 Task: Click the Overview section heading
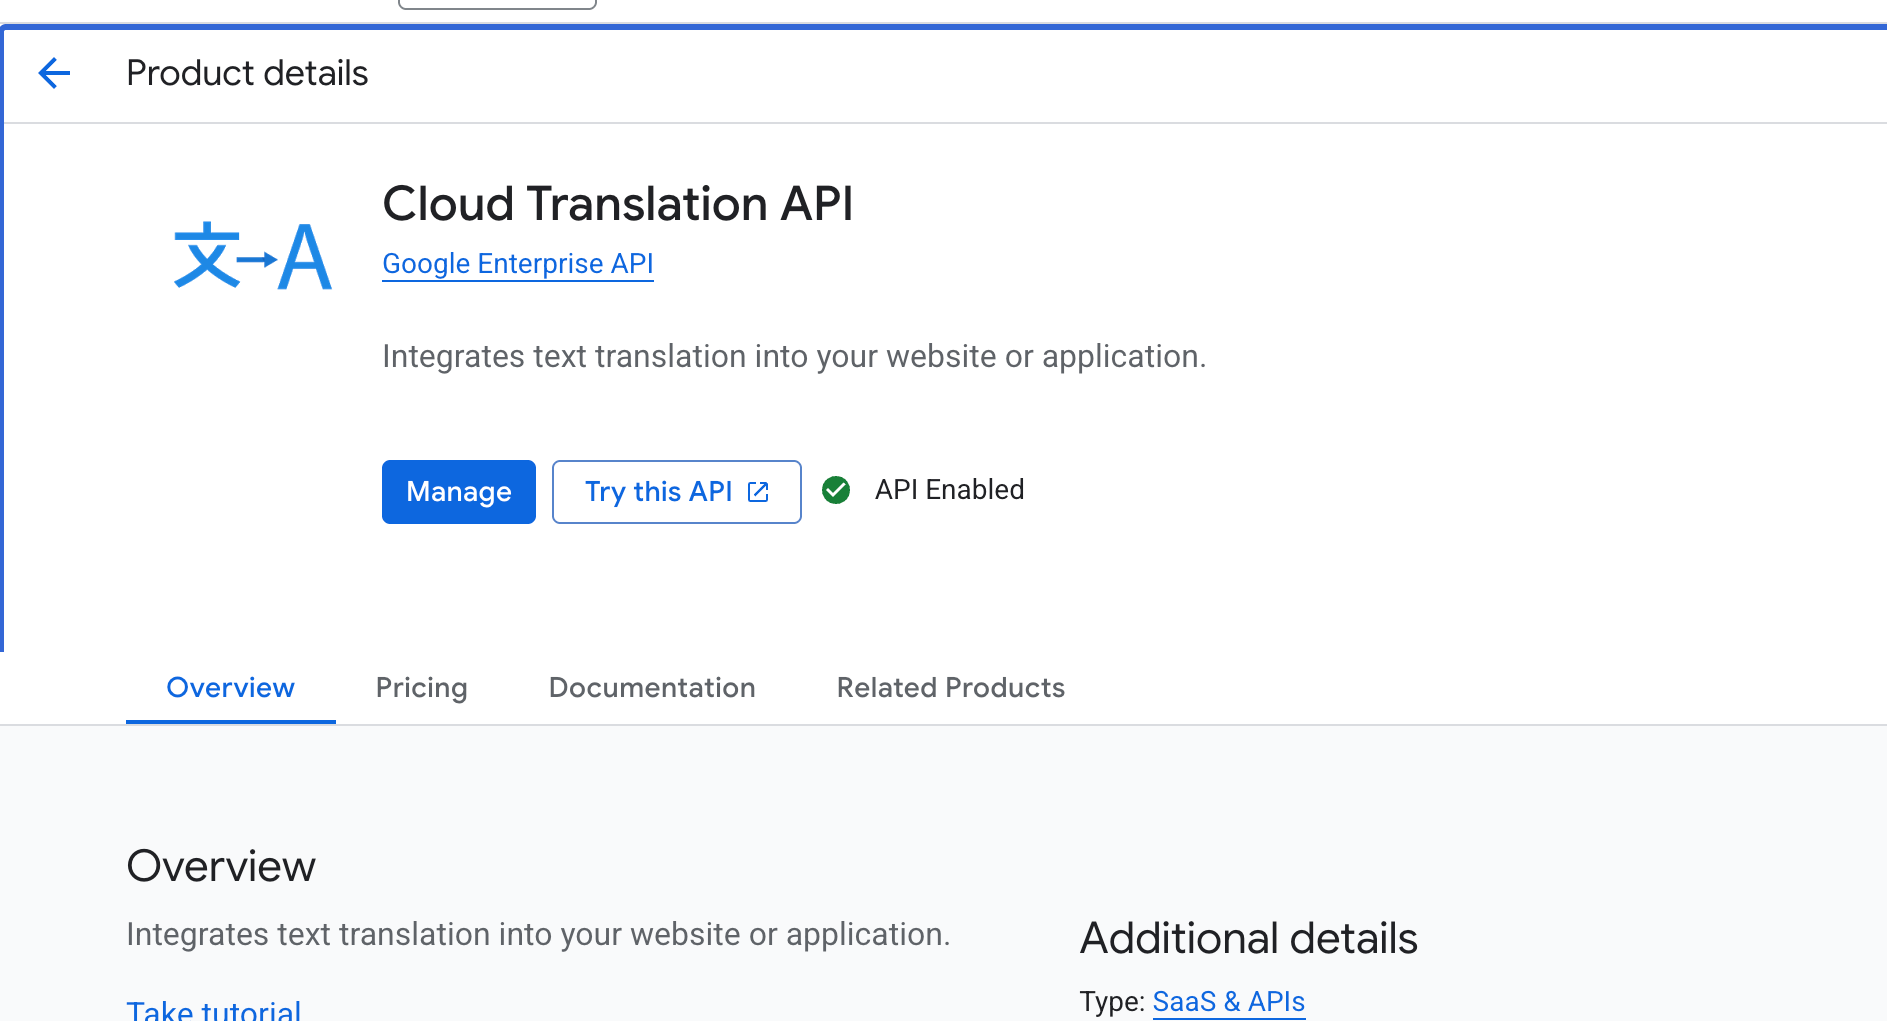tap(221, 866)
